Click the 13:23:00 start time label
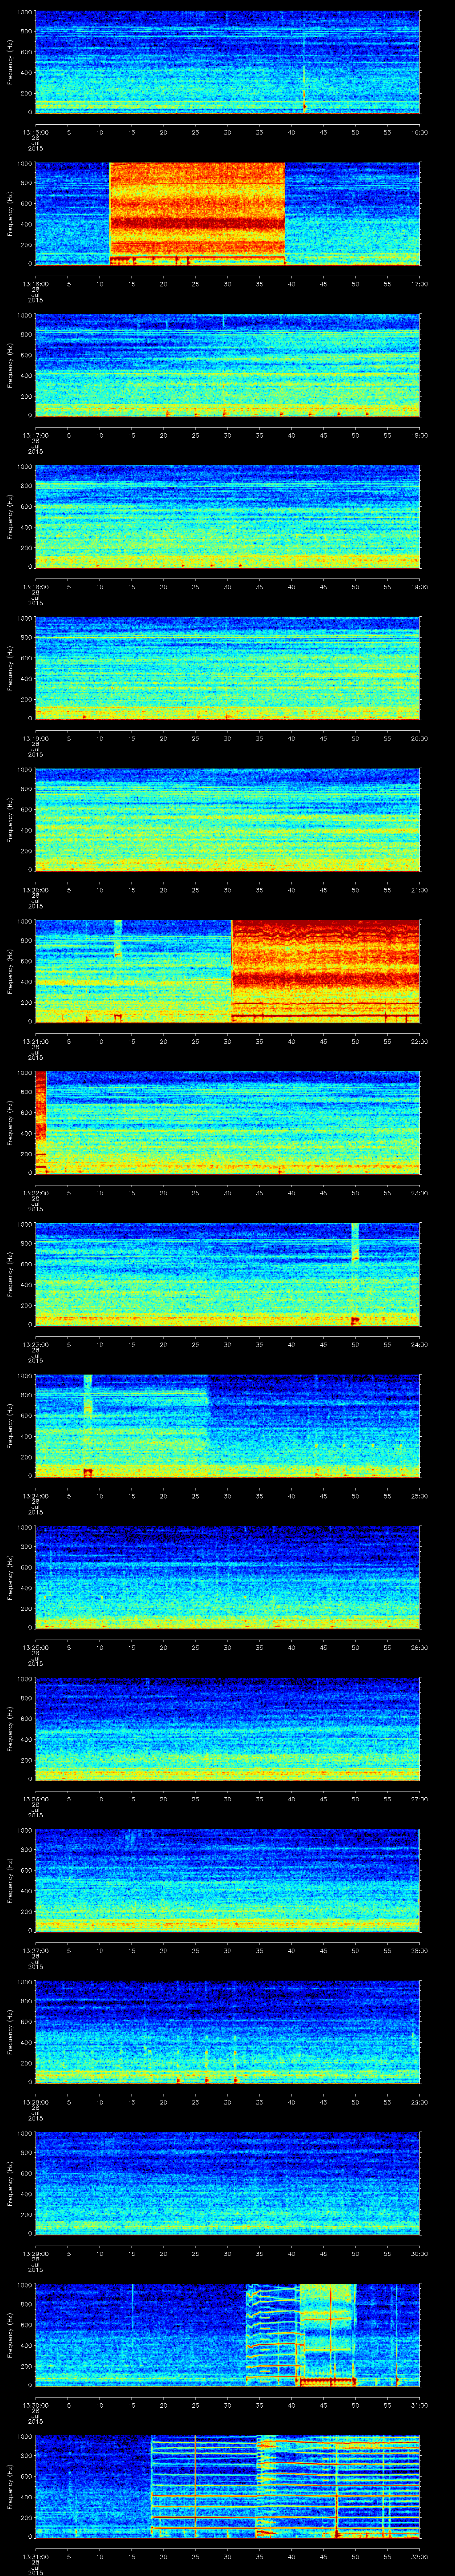 coord(35,1345)
